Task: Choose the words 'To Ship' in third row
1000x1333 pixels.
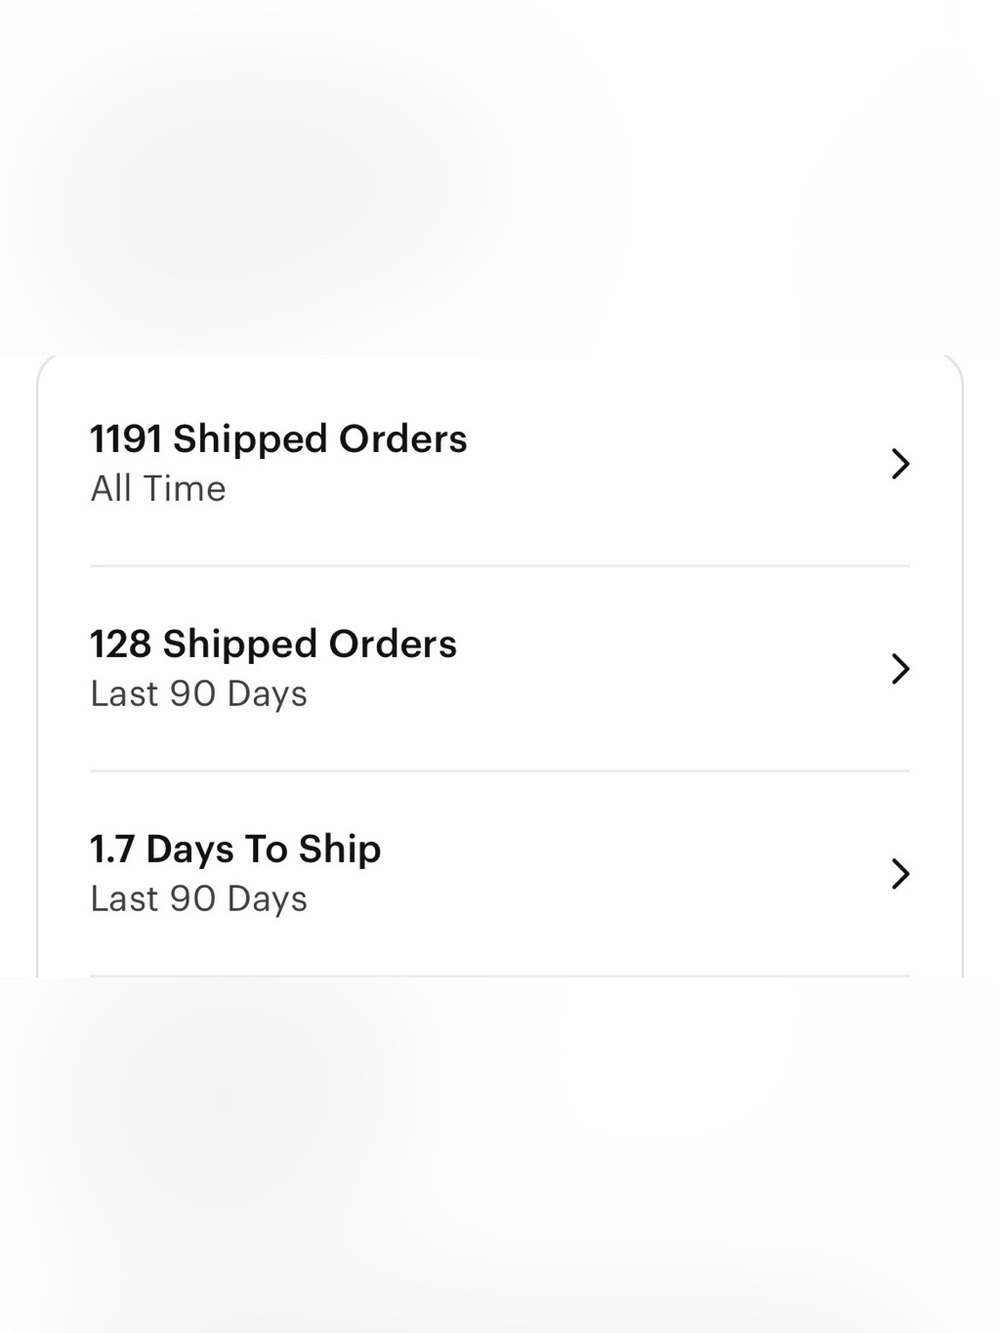Action: pos(313,849)
